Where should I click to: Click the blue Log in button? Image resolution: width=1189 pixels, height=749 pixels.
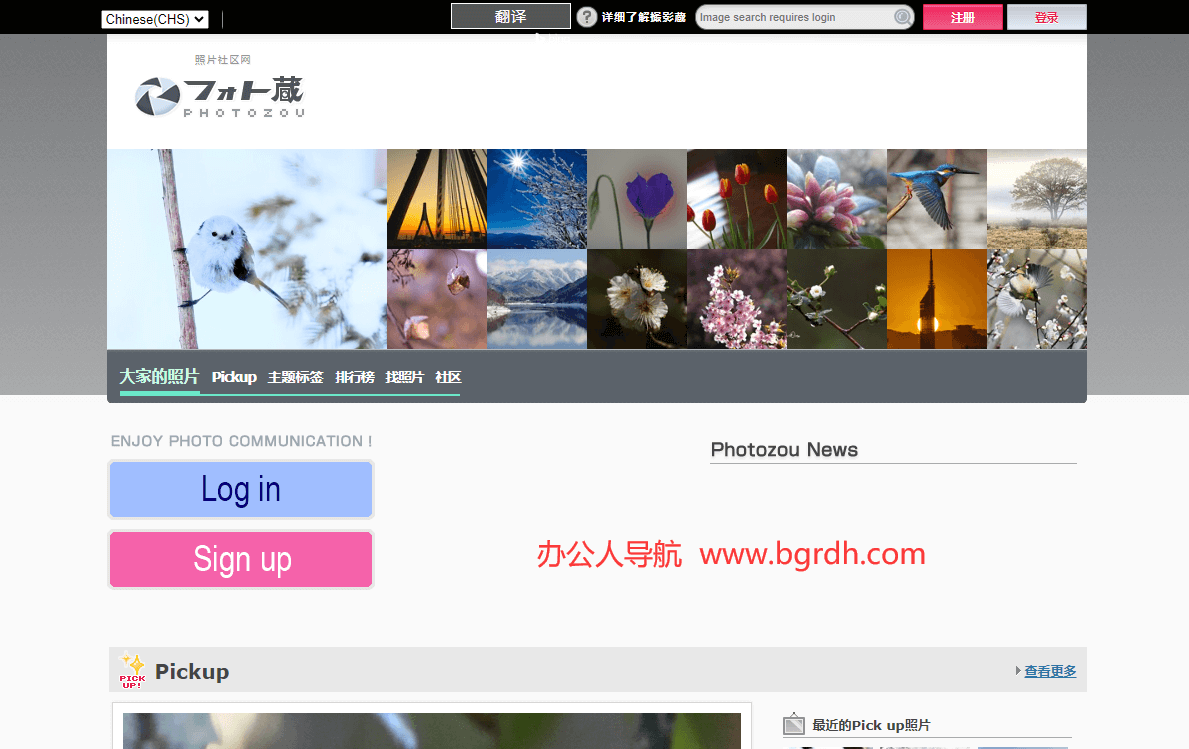(240, 489)
